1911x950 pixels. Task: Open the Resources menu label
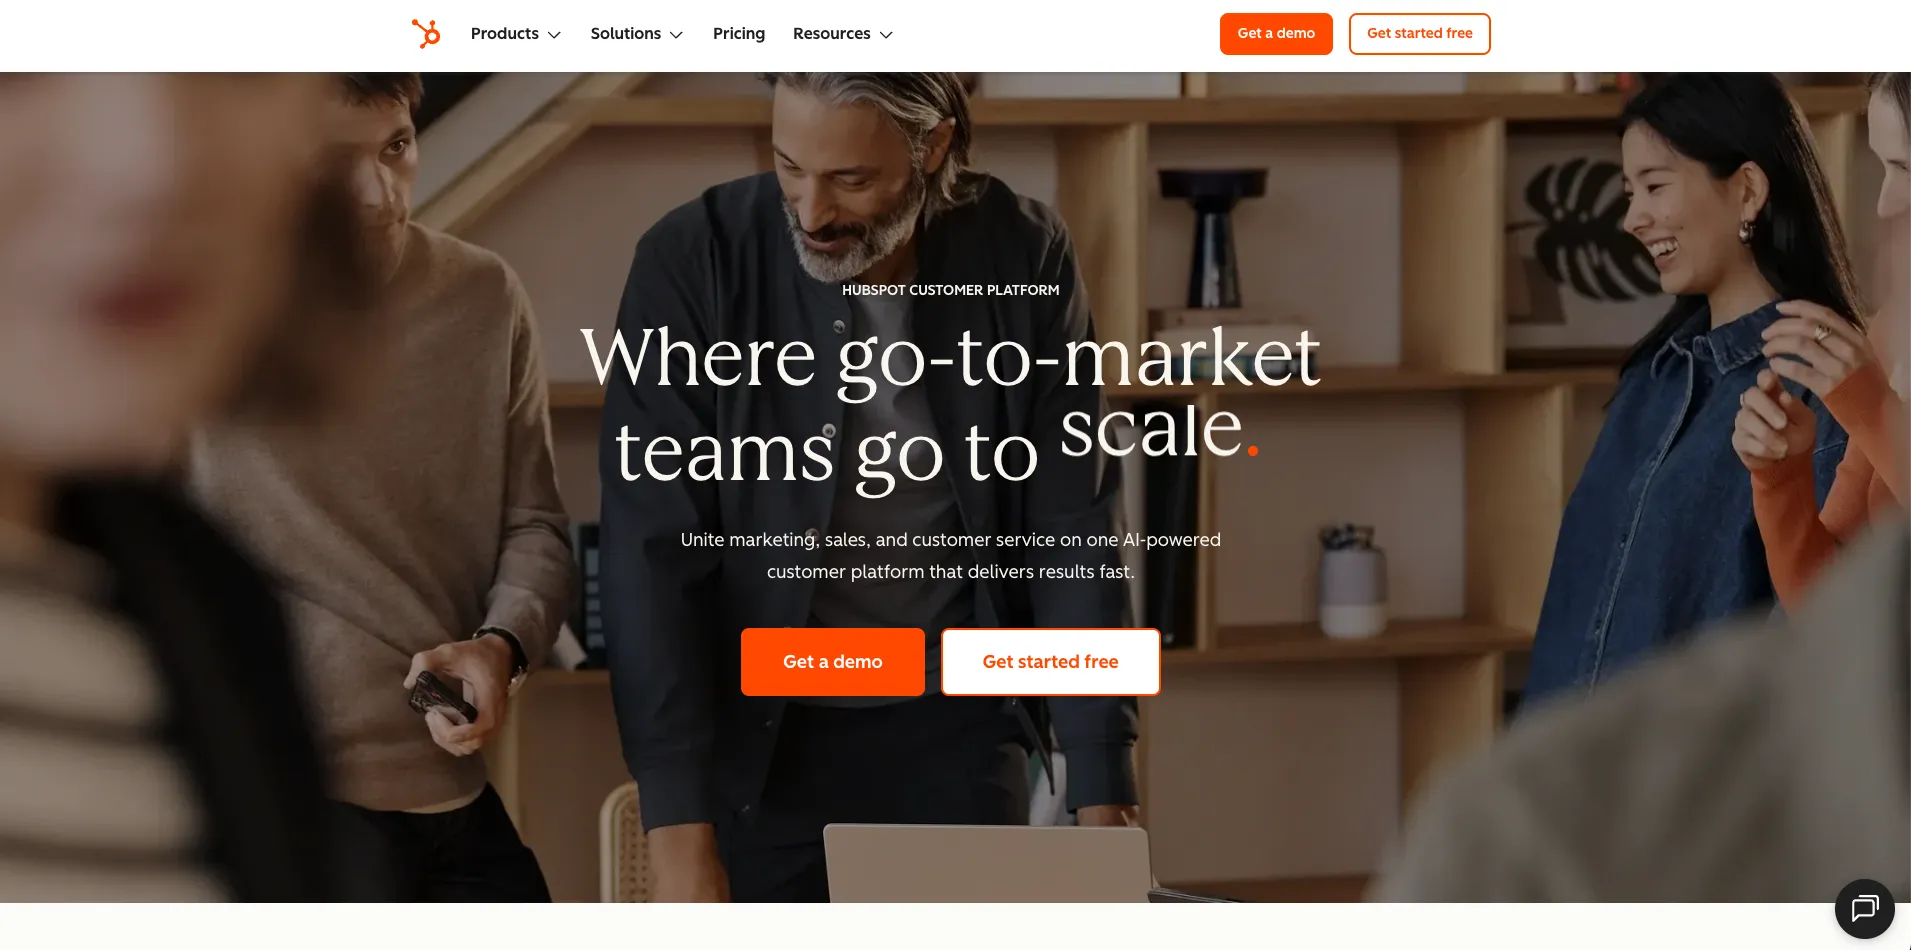pos(832,34)
